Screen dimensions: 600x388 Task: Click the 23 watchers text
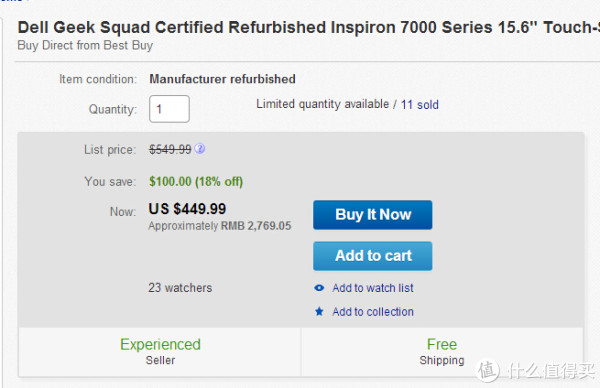180,288
